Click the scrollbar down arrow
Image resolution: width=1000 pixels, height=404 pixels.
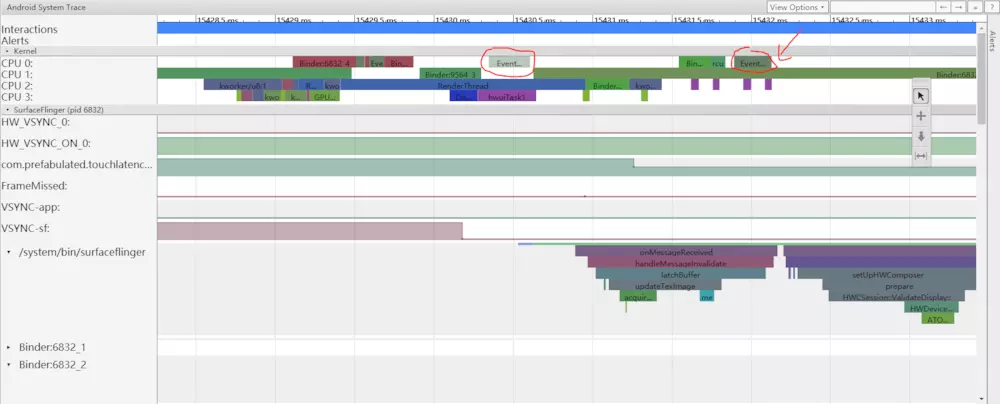tap(982, 398)
